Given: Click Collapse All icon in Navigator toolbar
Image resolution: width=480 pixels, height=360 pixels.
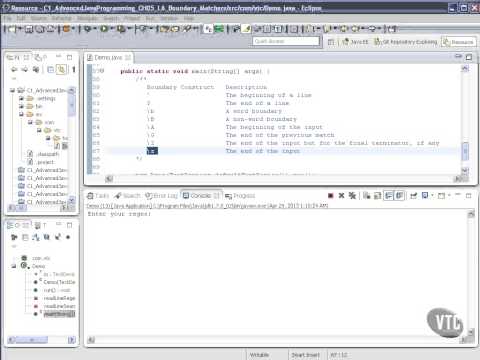Looking at the screenshot, I should tap(50, 69).
